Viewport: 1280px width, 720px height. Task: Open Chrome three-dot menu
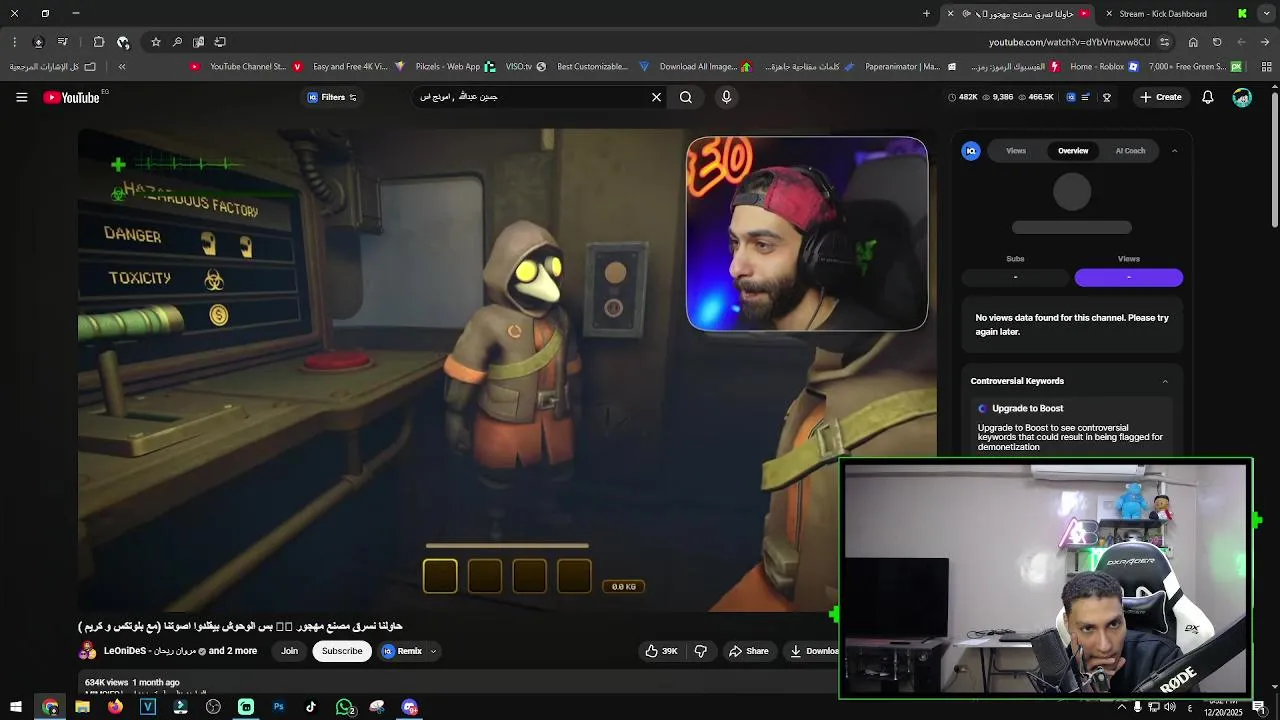click(x=14, y=42)
